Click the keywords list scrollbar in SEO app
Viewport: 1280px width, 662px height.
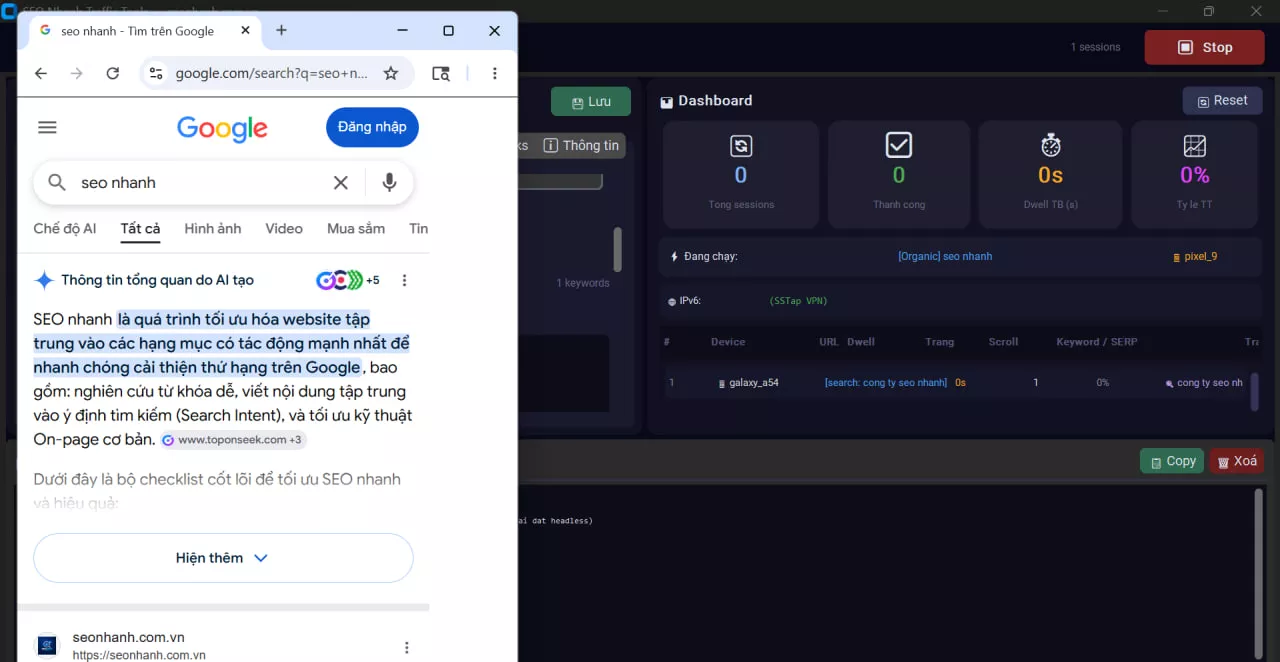[617, 249]
